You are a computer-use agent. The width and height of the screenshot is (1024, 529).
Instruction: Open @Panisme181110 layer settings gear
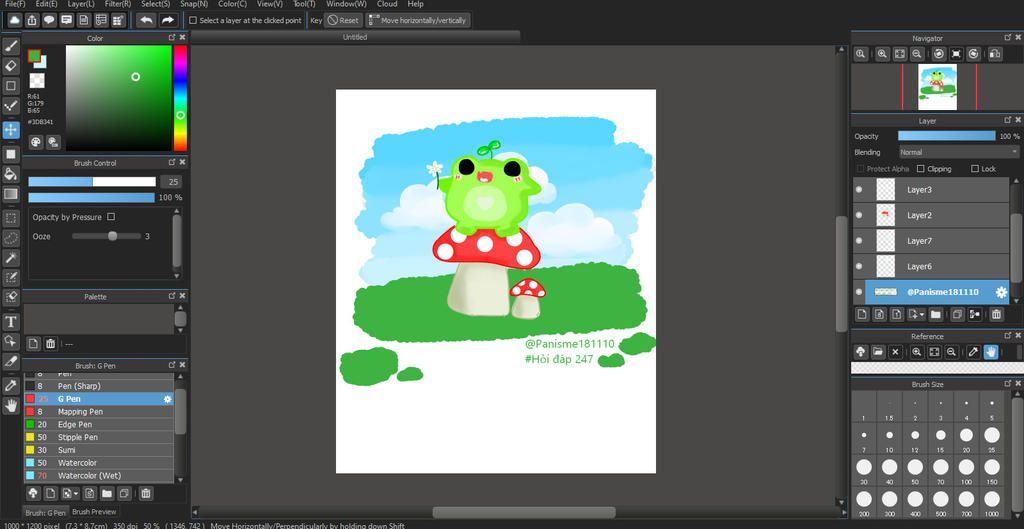click(1001, 293)
